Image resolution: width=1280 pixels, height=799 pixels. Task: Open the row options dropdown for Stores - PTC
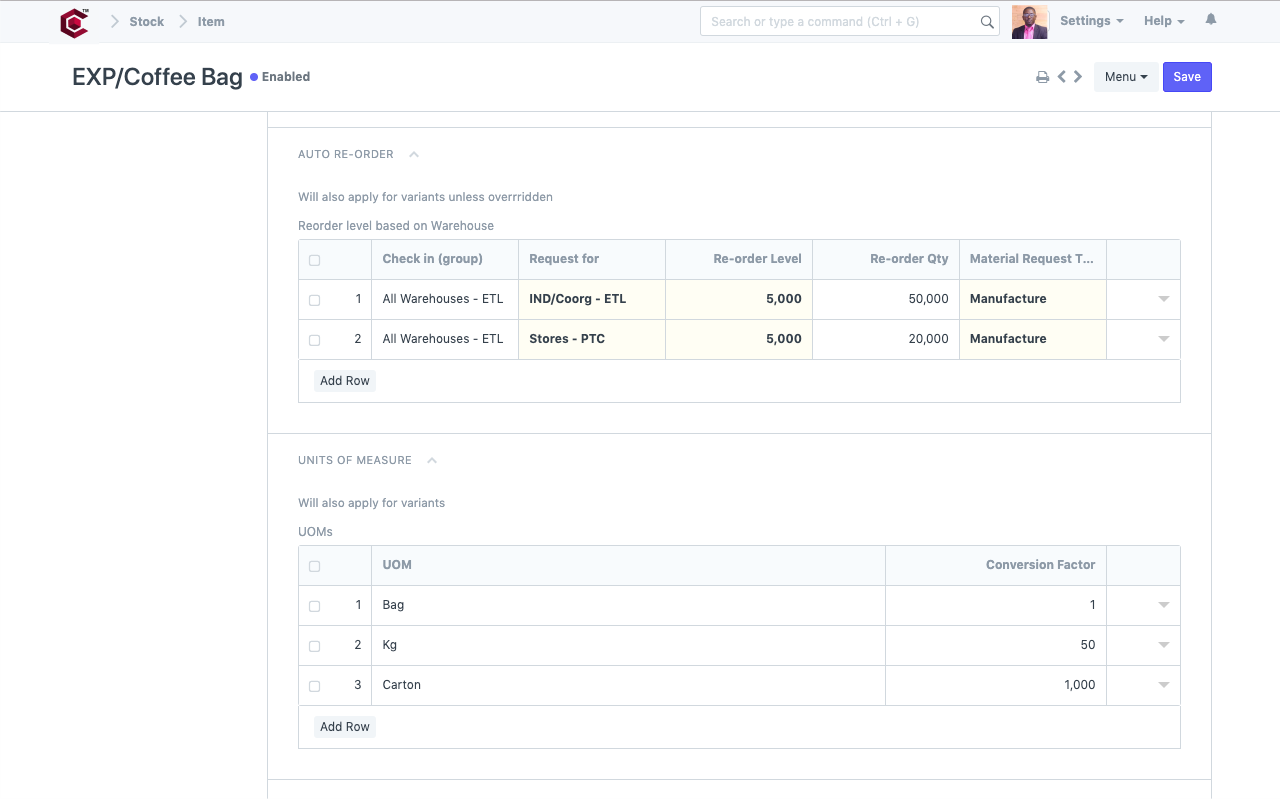[1163, 339]
